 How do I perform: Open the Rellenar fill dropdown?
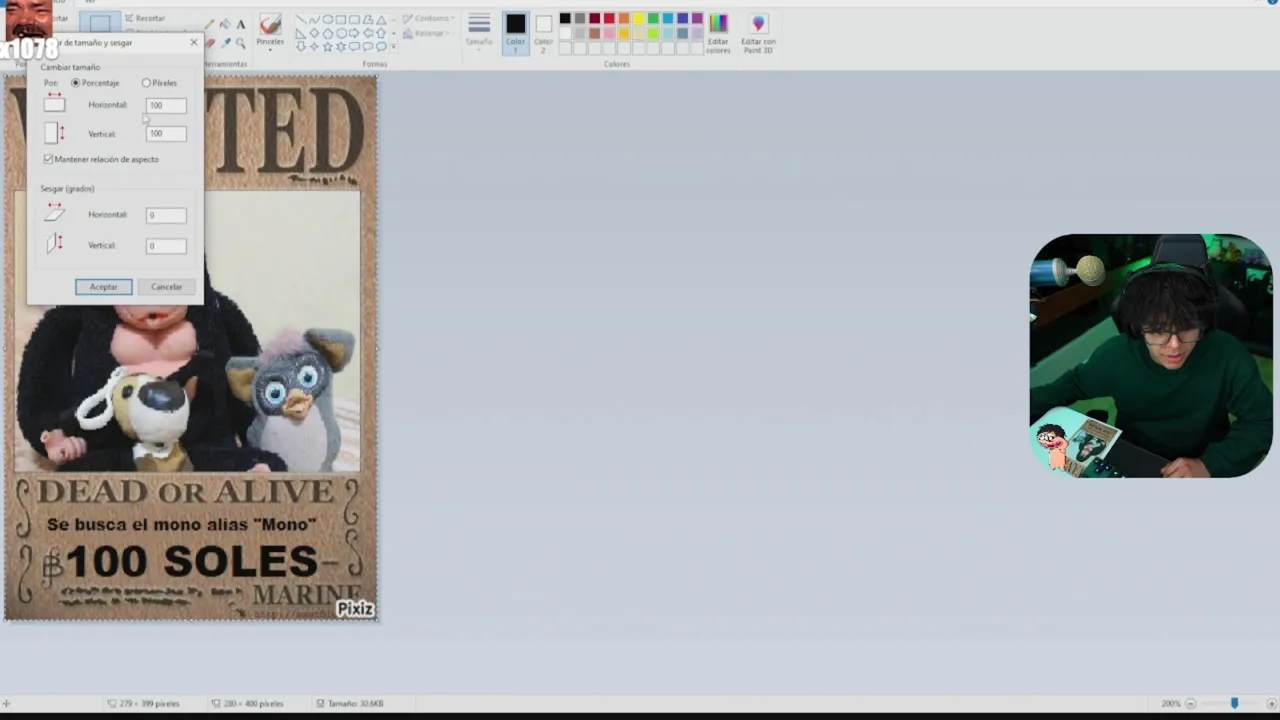click(427, 33)
